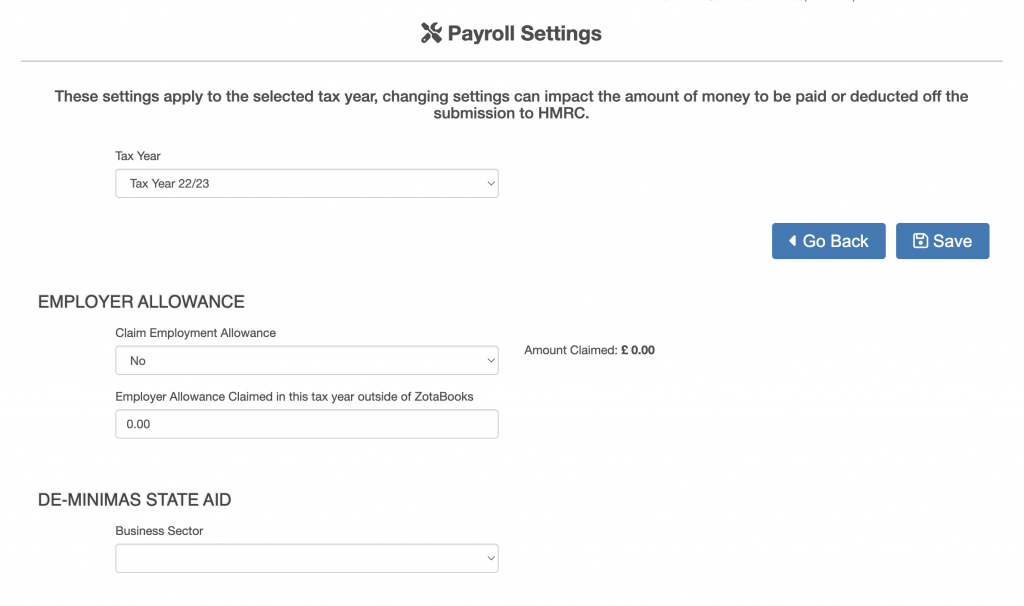Click the Payroll Settings page title

point(524,34)
